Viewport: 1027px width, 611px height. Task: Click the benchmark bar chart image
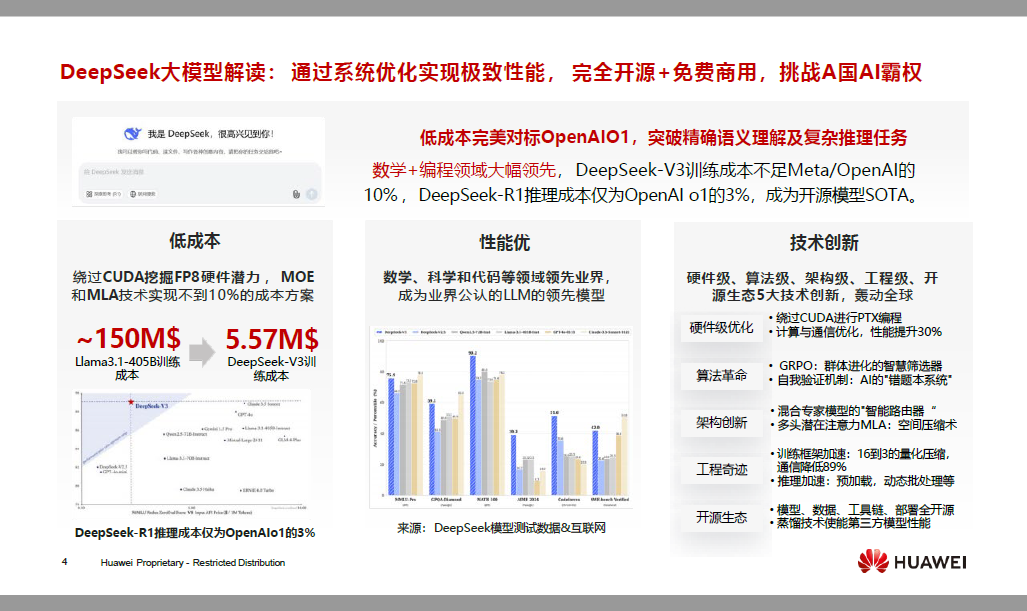tap(501, 417)
